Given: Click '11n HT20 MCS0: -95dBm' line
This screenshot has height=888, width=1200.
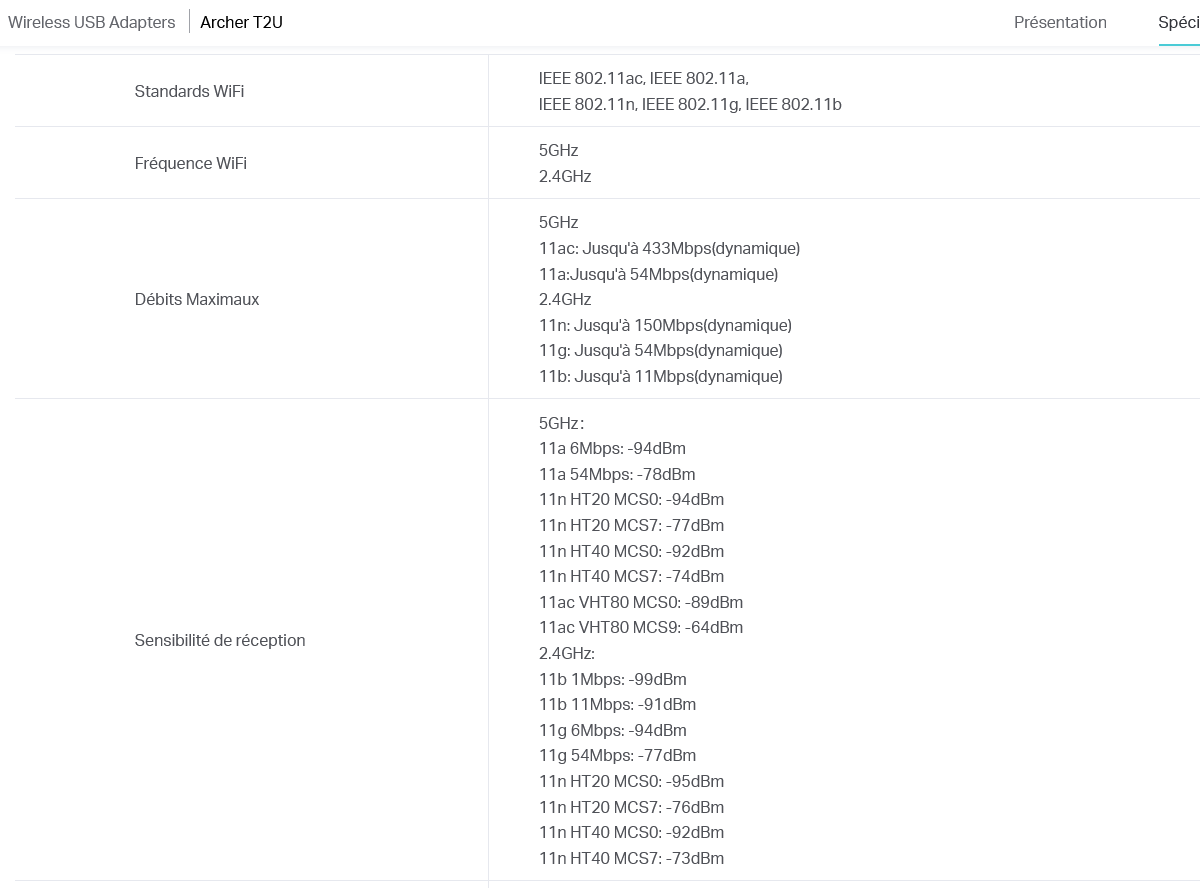Looking at the screenshot, I should pyautogui.click(x=631, y=781).
